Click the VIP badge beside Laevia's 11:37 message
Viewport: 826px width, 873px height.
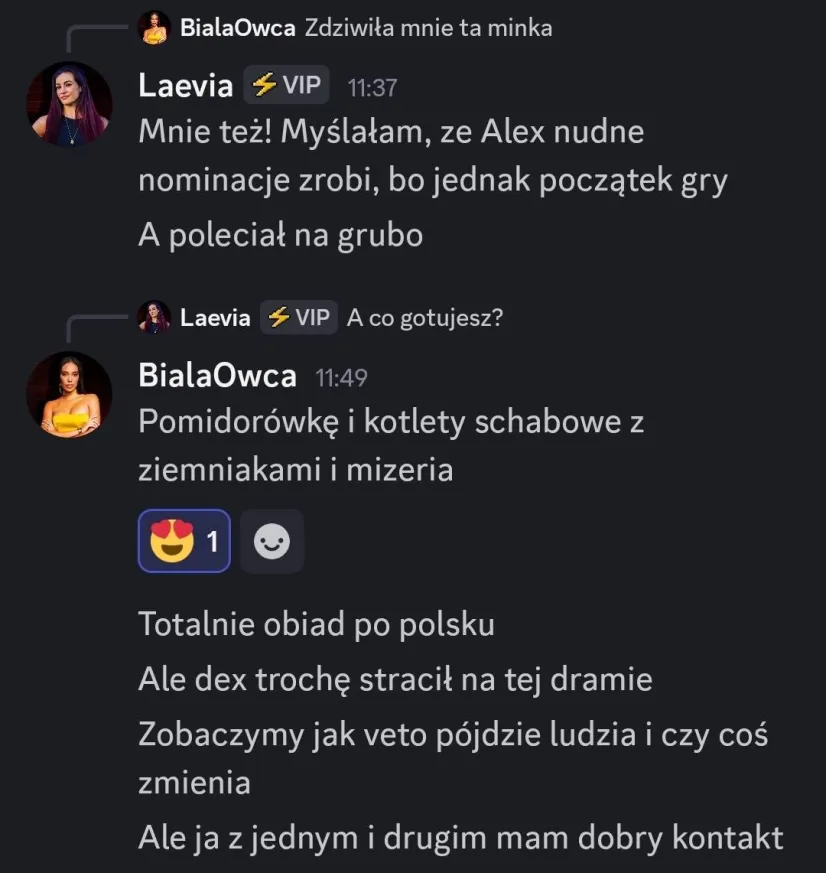click(x=287, y=86)
